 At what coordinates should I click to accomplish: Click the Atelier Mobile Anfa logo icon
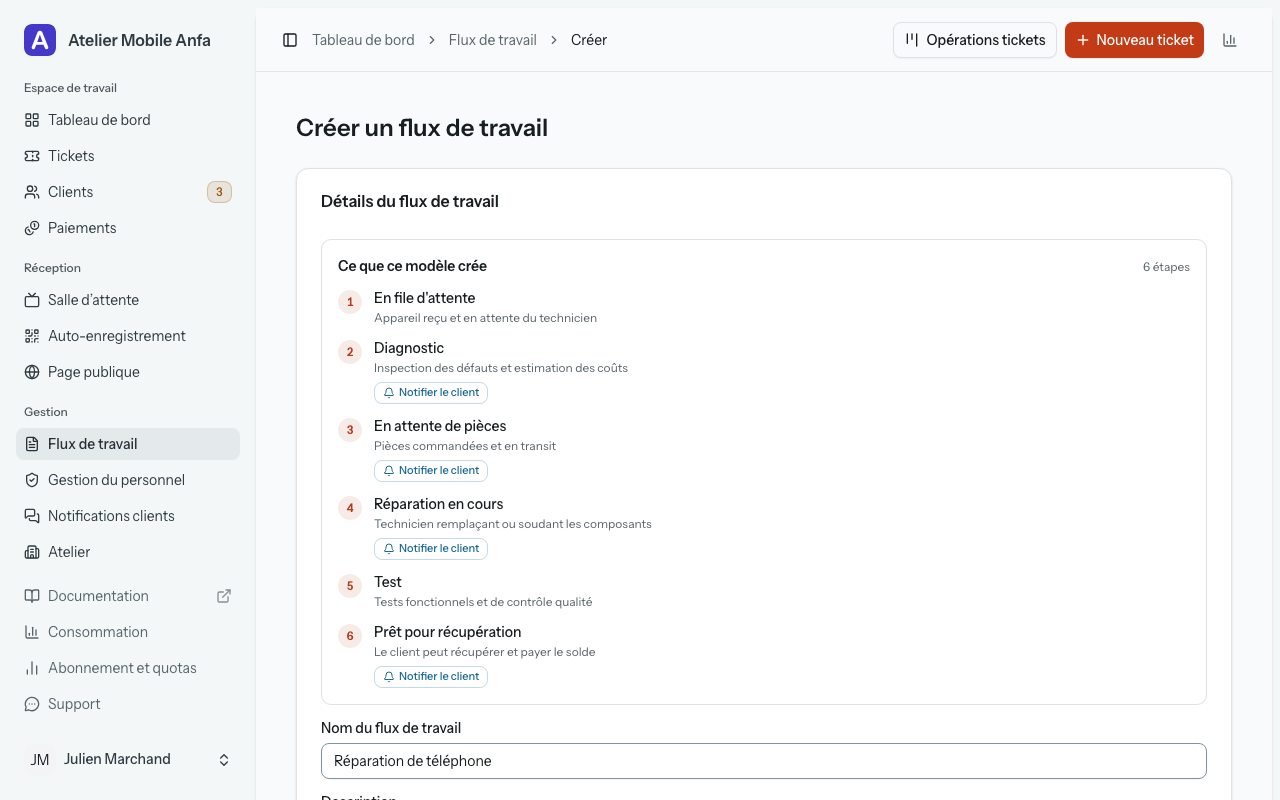click(x=40, y=40)
